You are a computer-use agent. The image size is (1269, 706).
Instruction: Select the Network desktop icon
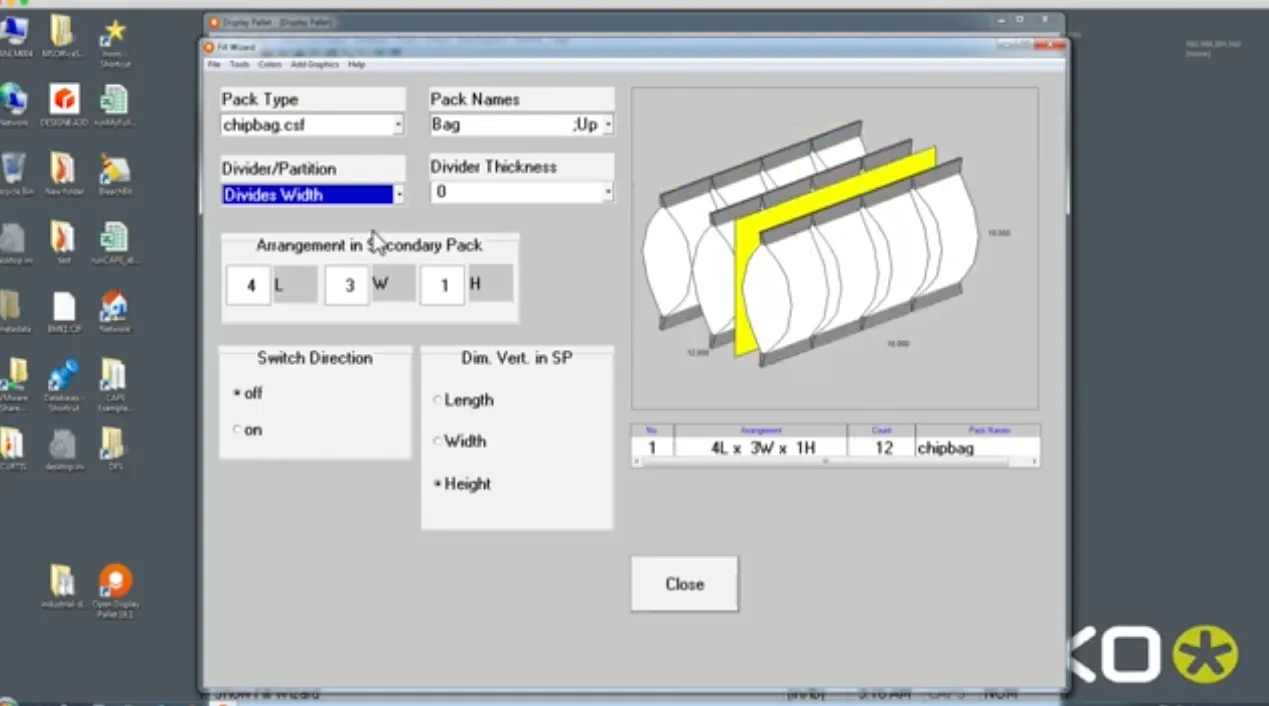[15, 100]
